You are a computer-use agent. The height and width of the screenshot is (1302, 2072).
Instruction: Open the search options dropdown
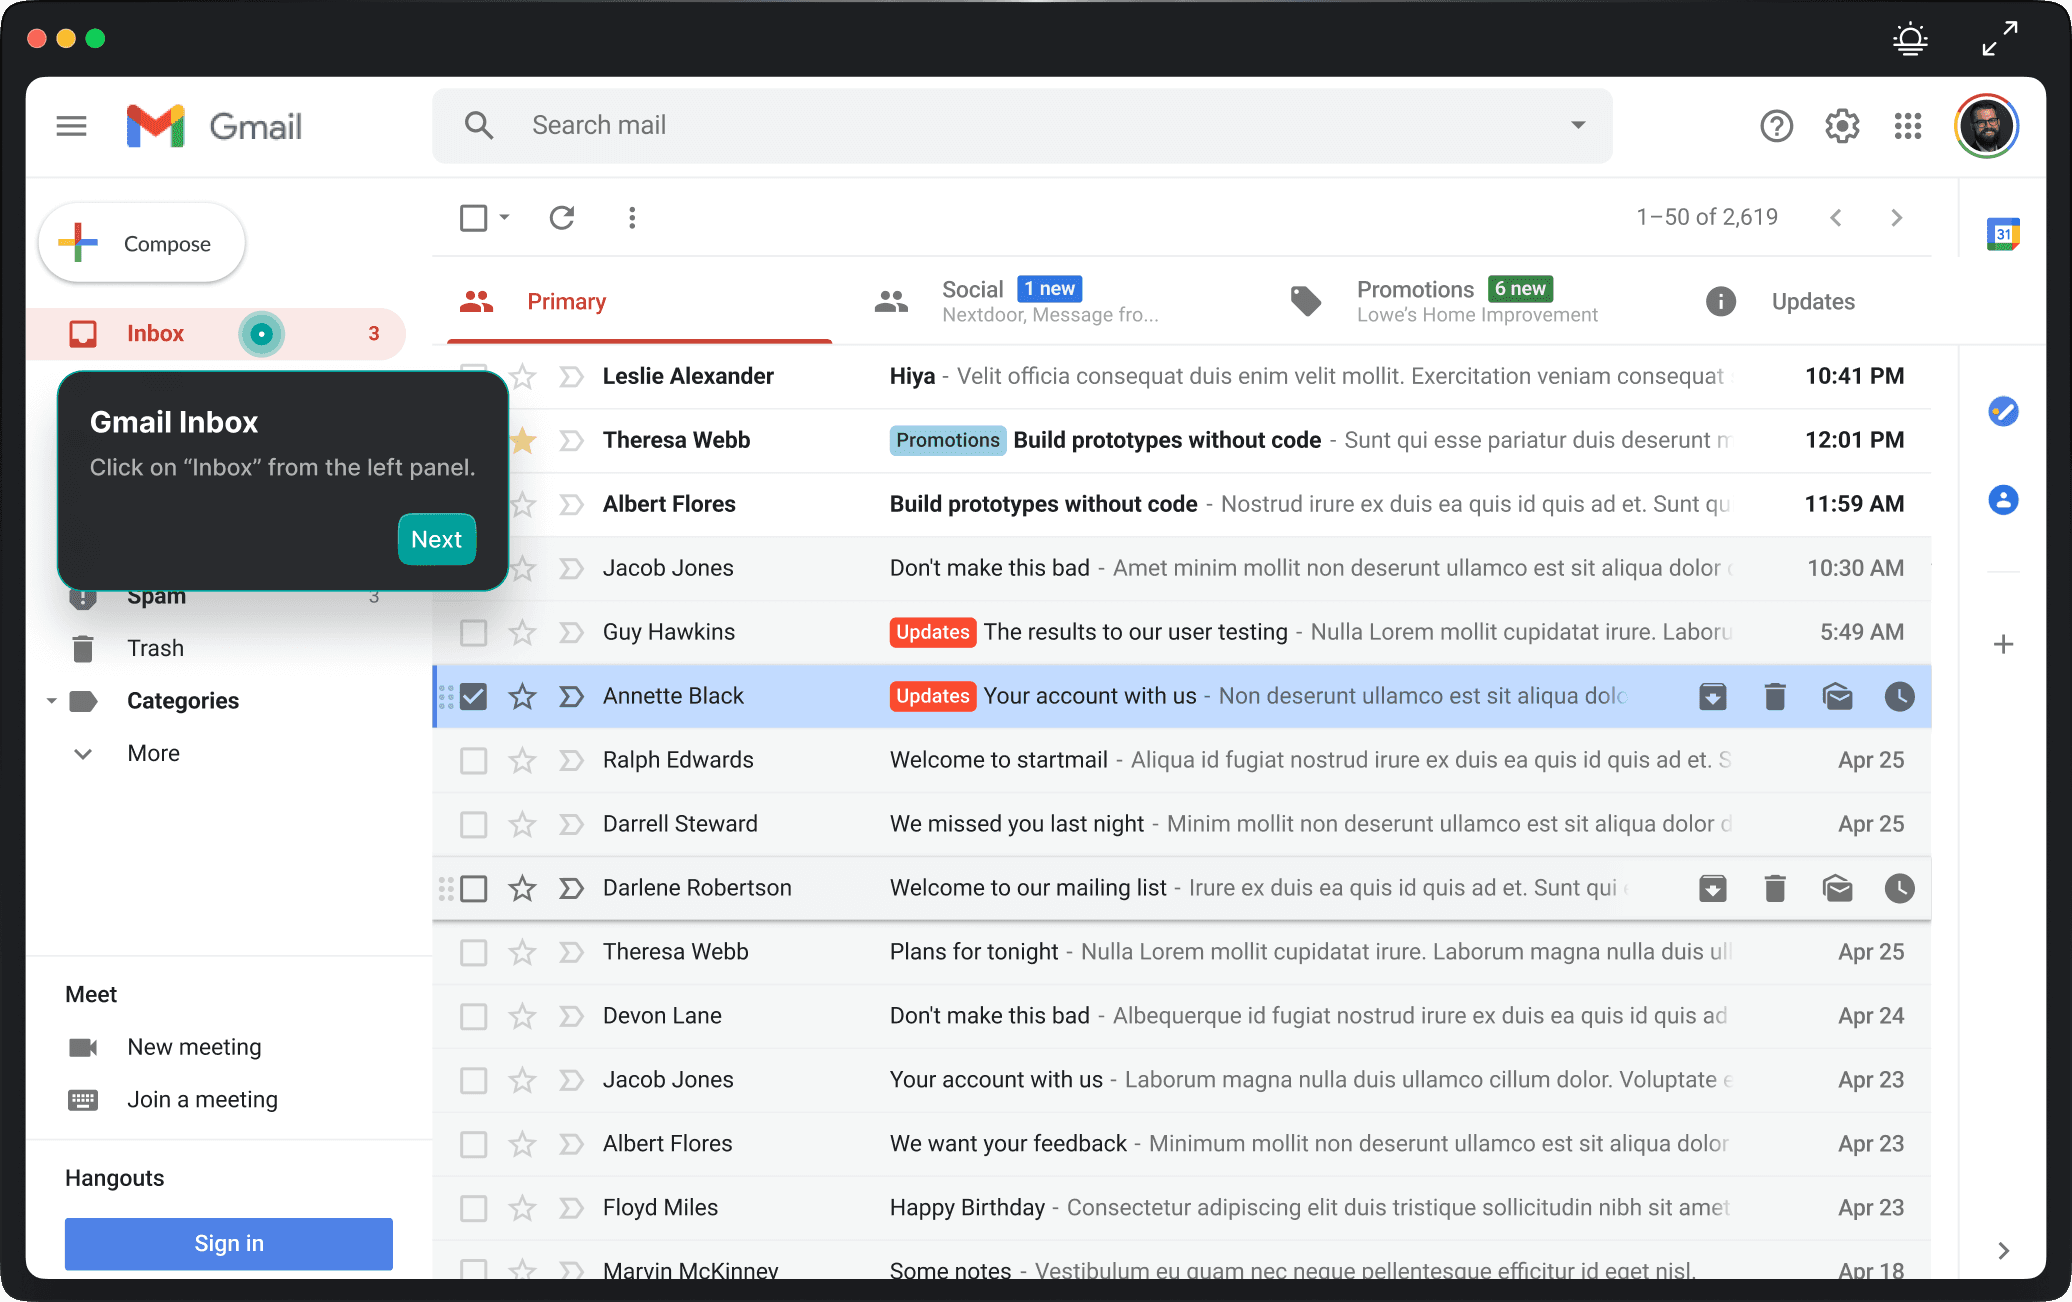[1578, 125]
